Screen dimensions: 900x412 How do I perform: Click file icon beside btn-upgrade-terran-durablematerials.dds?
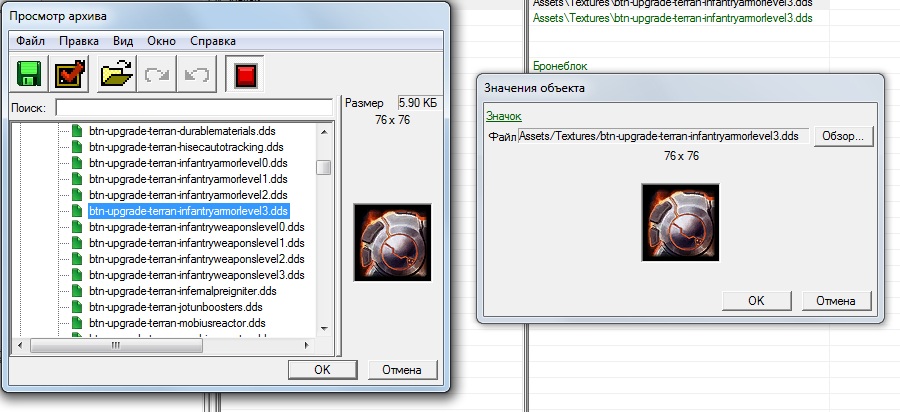coord(77,131)
